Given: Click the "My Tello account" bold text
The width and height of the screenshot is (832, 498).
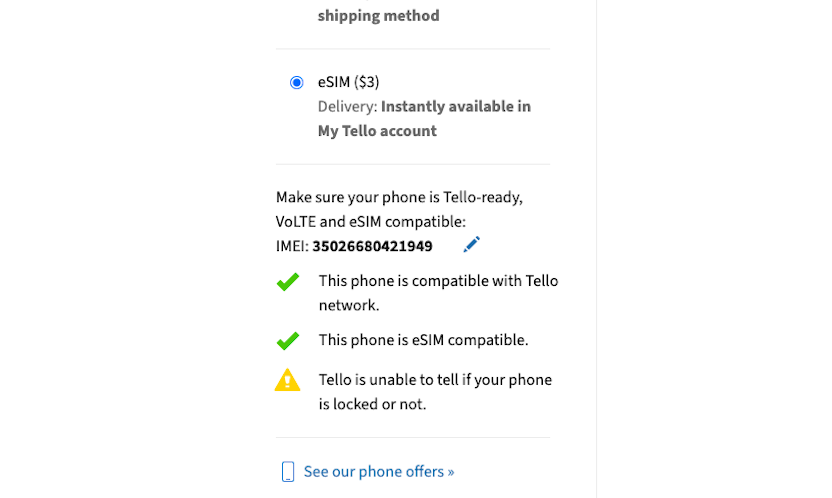Looking at the screenshot, I should pos(377,131).
